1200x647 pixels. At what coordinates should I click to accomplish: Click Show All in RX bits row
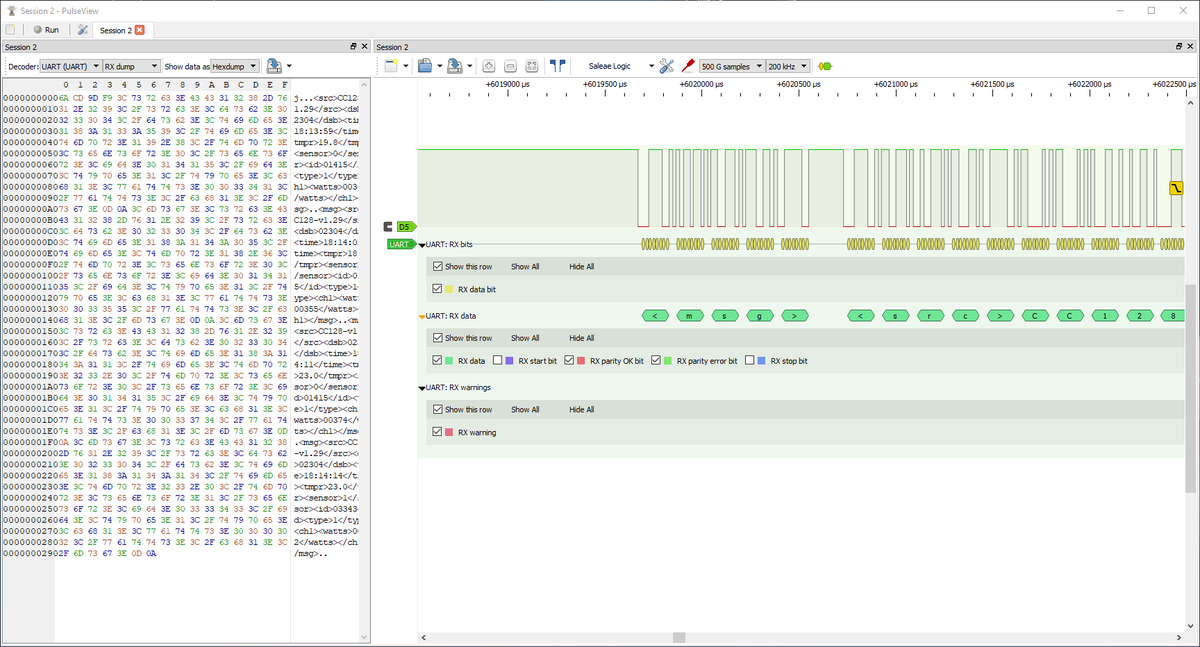(x=525, y=267)
